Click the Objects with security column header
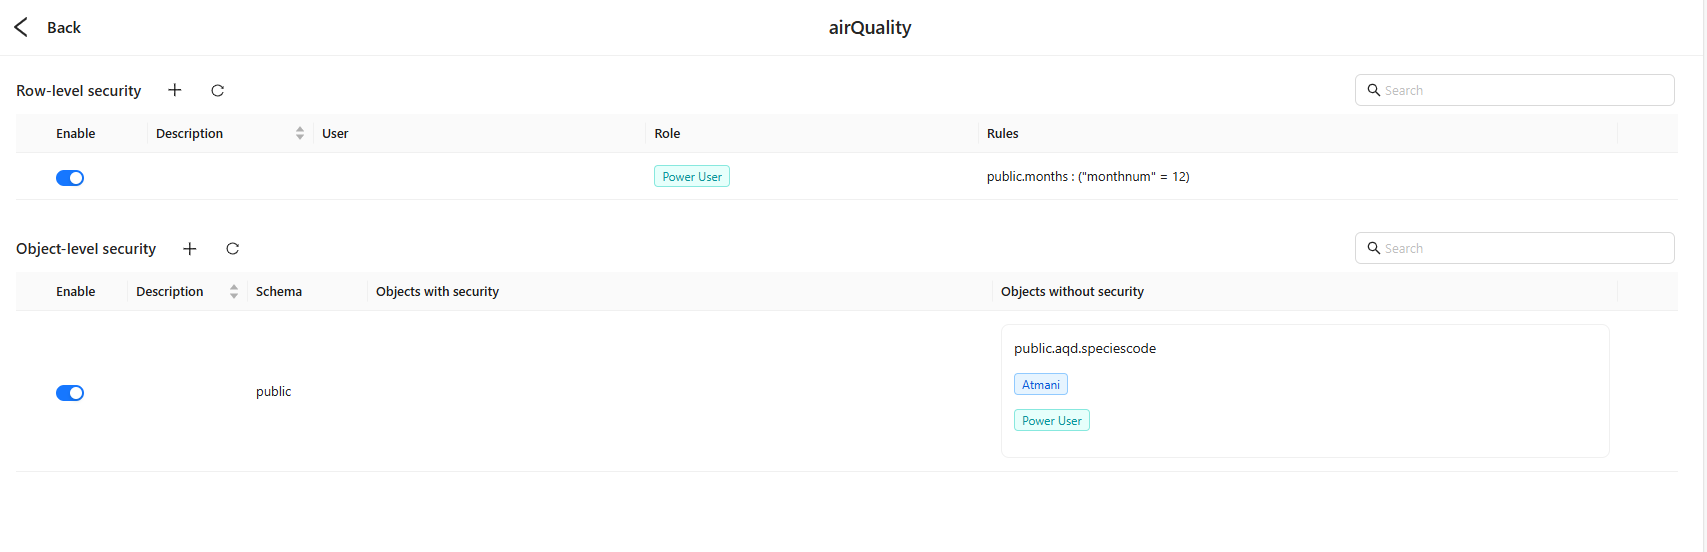 pos(437,291)
